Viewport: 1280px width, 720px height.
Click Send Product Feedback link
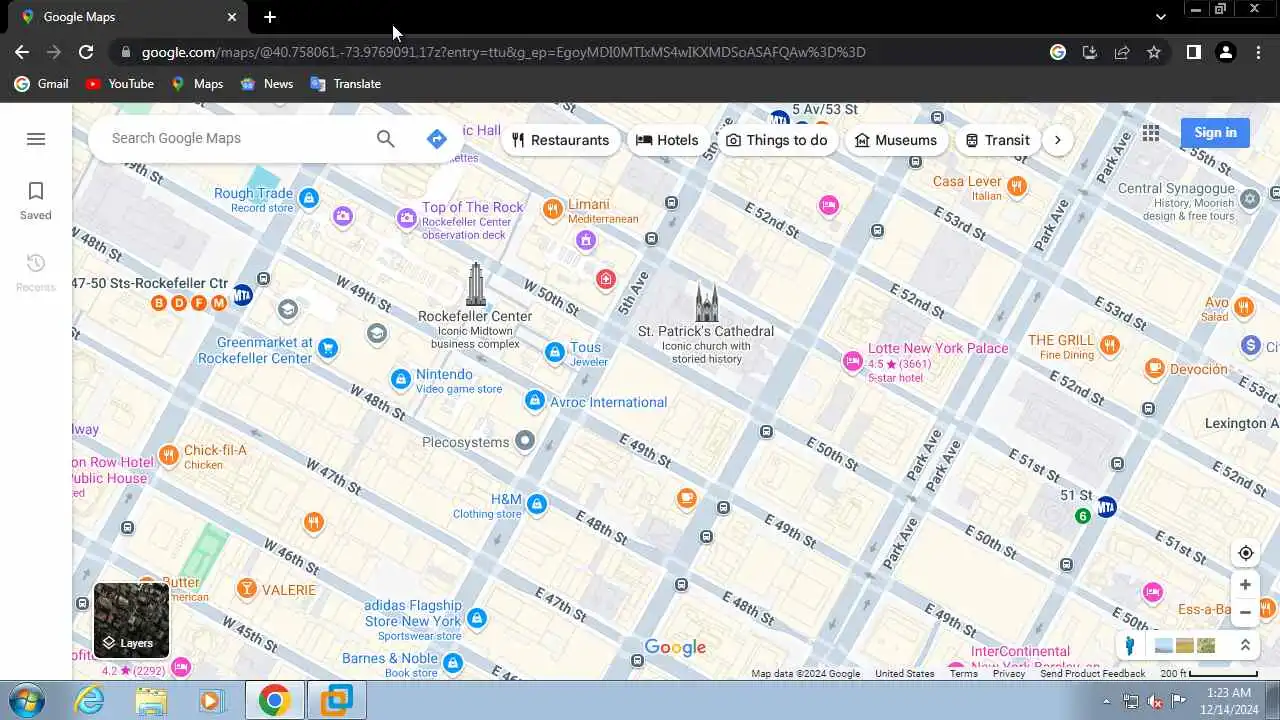[x=1092, y=674]
